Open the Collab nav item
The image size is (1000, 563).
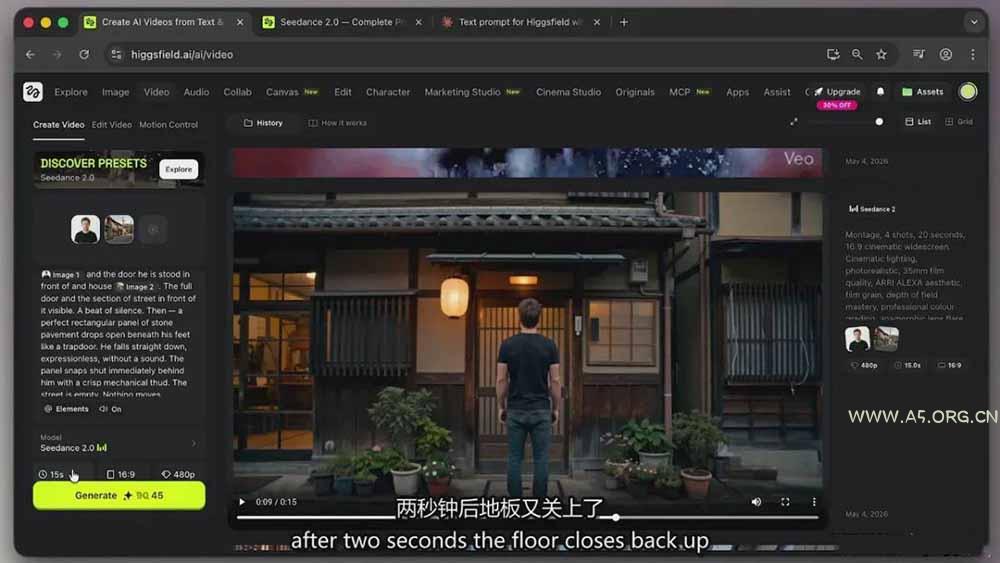tap(237, 92)
